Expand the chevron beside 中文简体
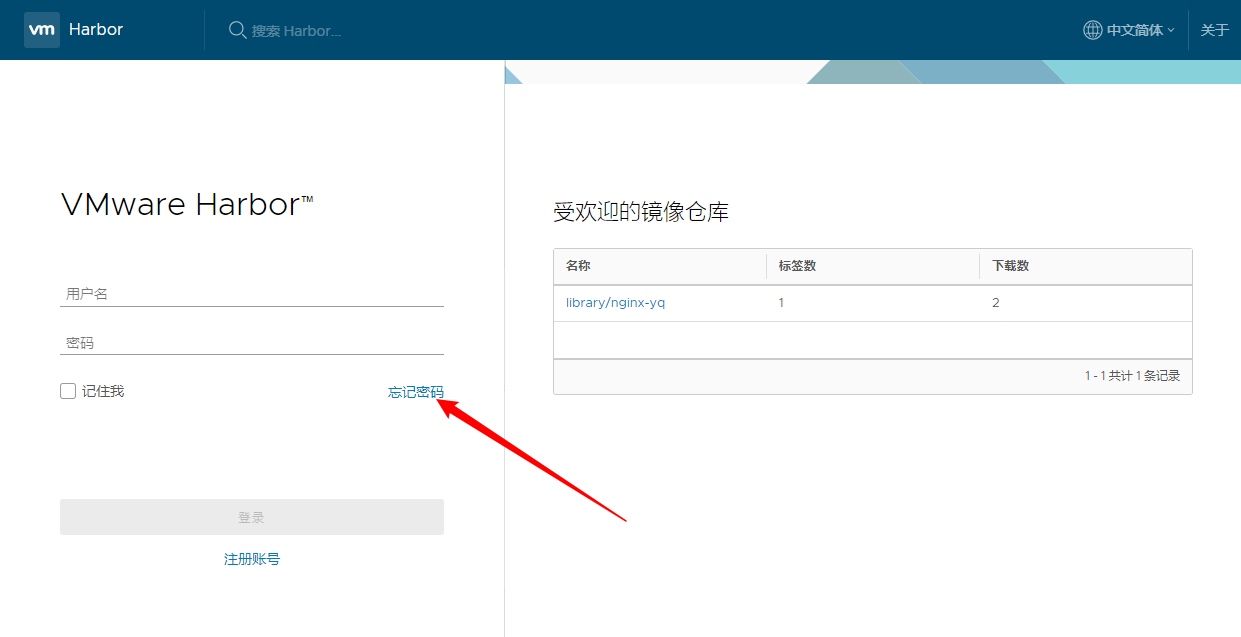 [1171, 31]
